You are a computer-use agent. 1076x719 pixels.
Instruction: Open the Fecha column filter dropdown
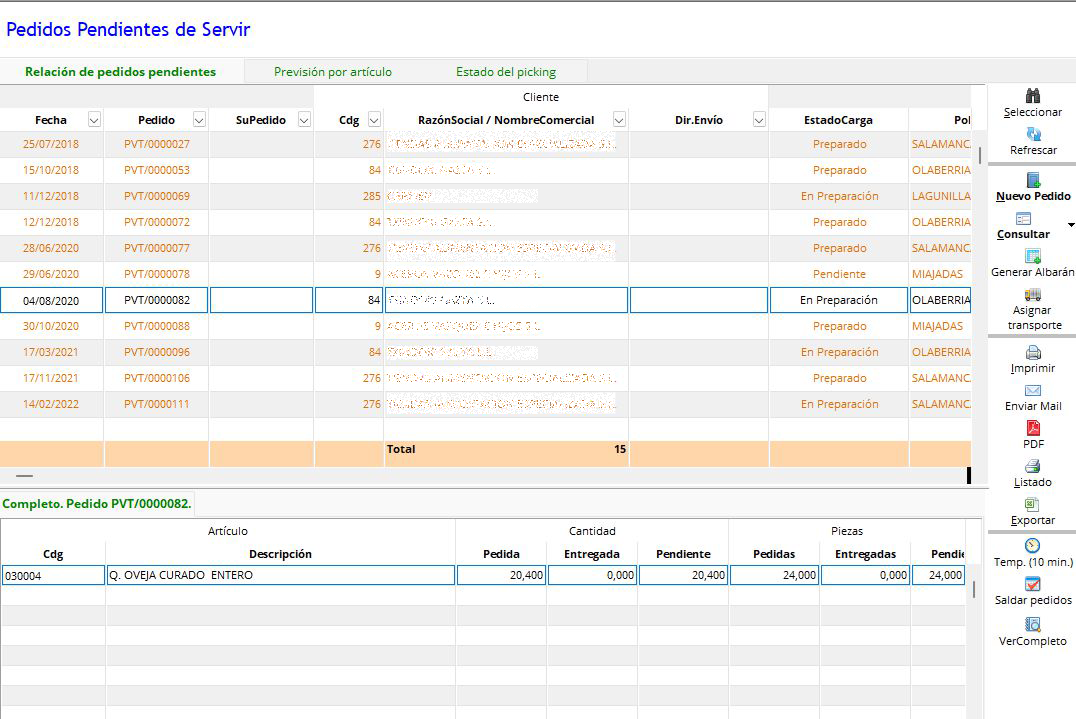94,120
